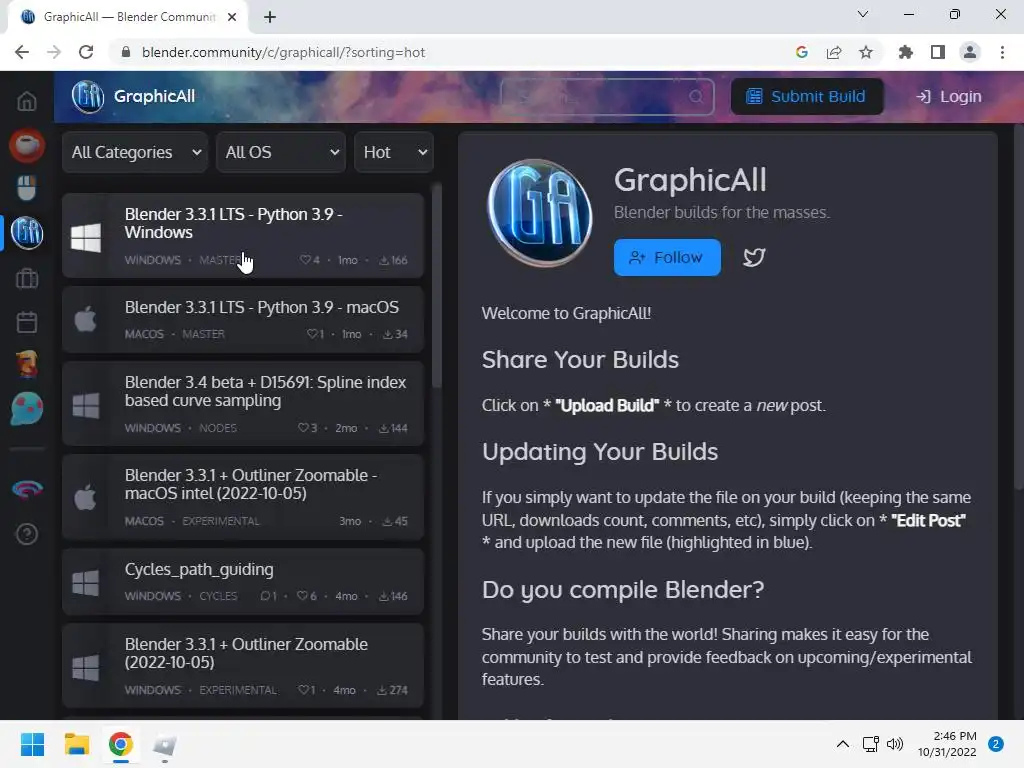Viewport: 1024px width, 768px height.
Task: Select the GraphicAll icon in left sidebar
Action: click(27, 232)
